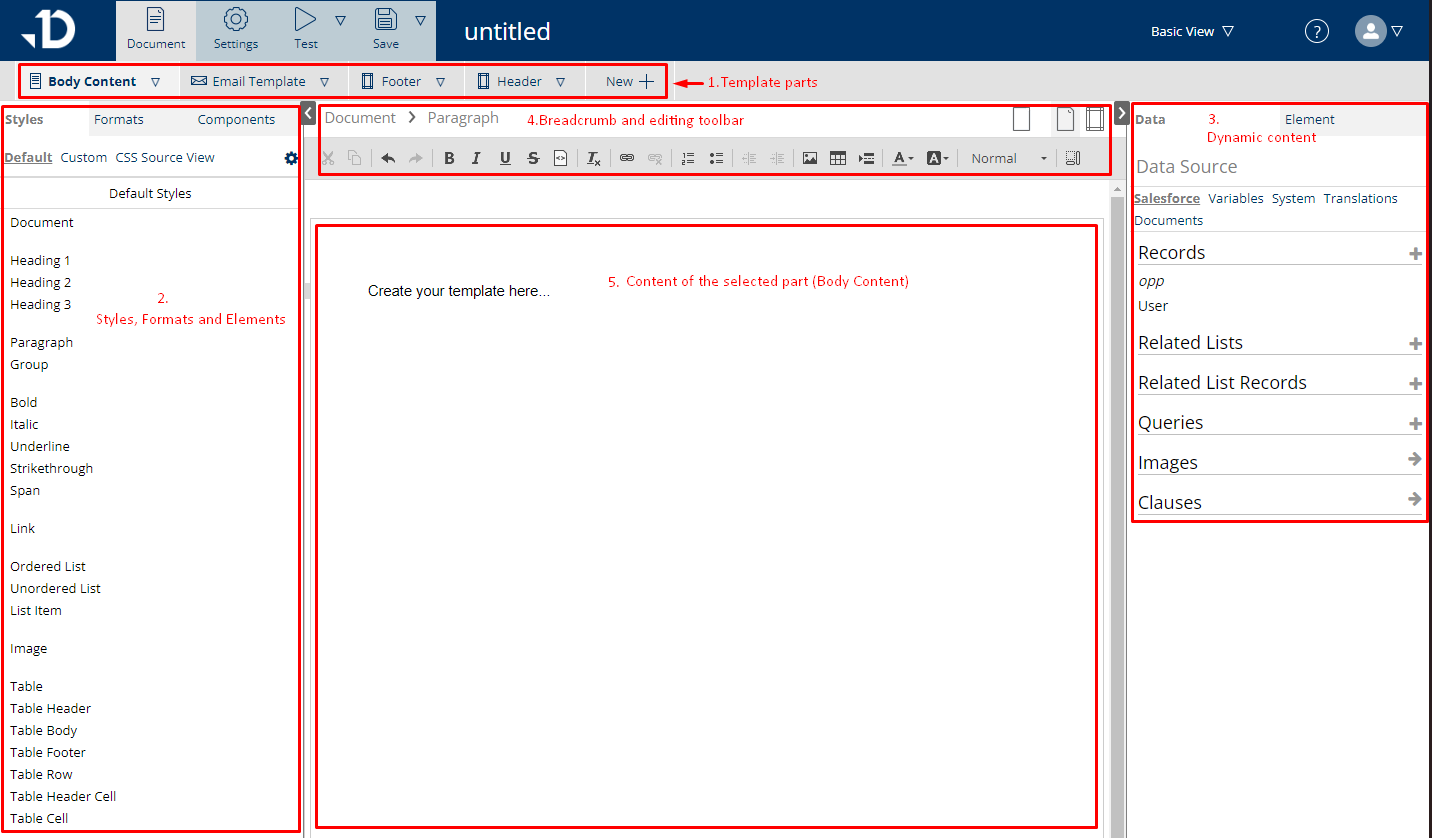Open the Element tab in right panel
The width and height of the screenshot is (1432, 838).
1309,120
